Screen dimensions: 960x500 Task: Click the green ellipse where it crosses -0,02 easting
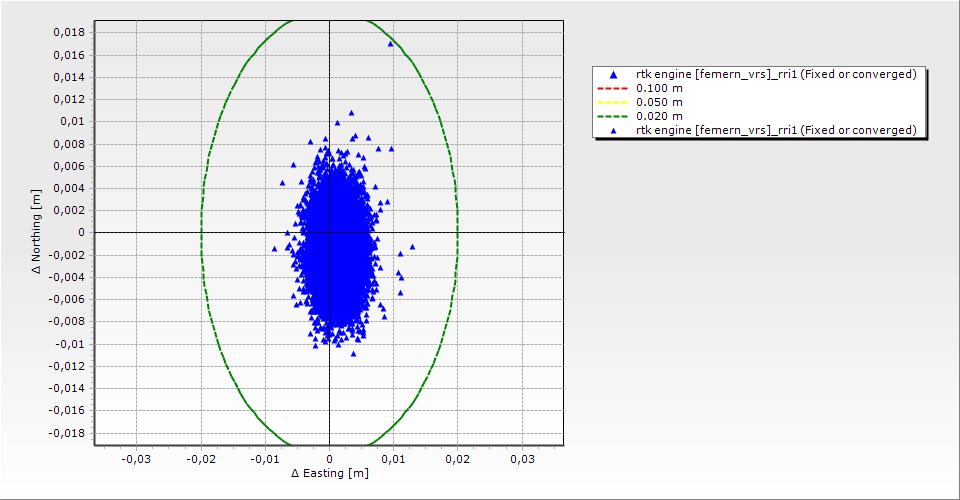[201, 232]
